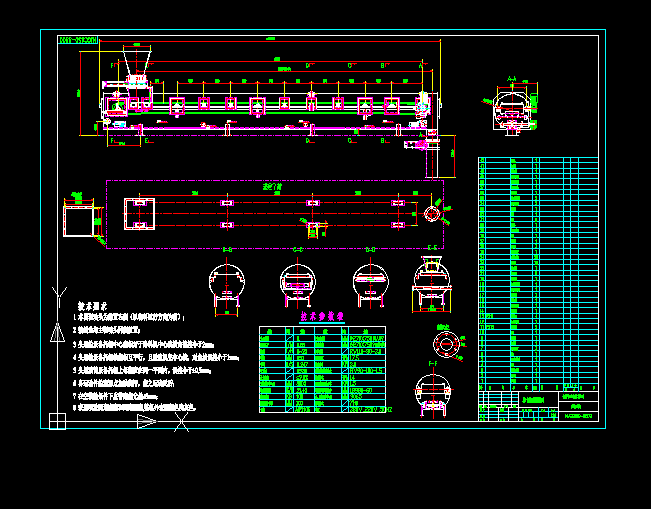Image resolution: width=651 pixels, height=509 pixels.
Task: Click the UCS X-axis arrowhead
Action: tap(147, 421)
